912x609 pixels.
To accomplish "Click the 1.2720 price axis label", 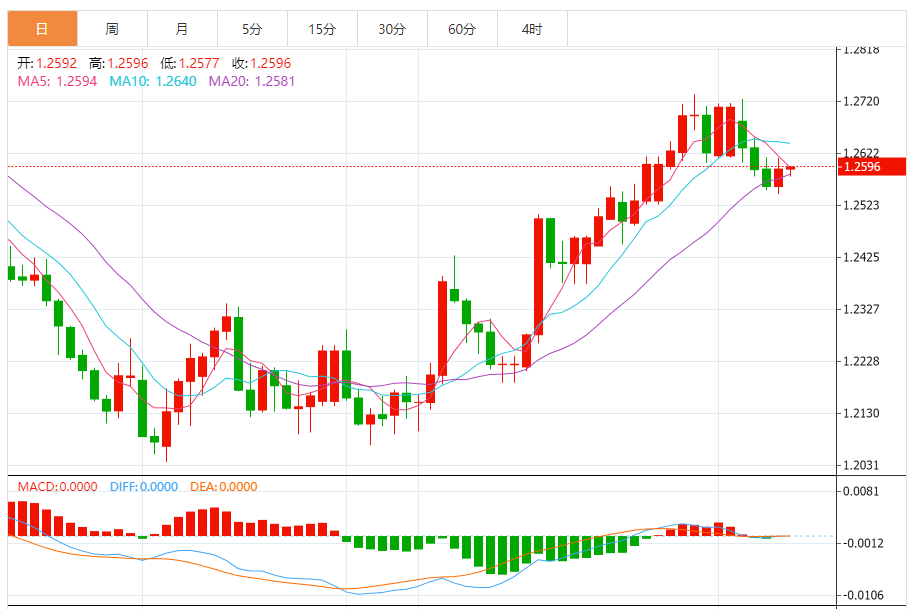I will tap(861, 101).
